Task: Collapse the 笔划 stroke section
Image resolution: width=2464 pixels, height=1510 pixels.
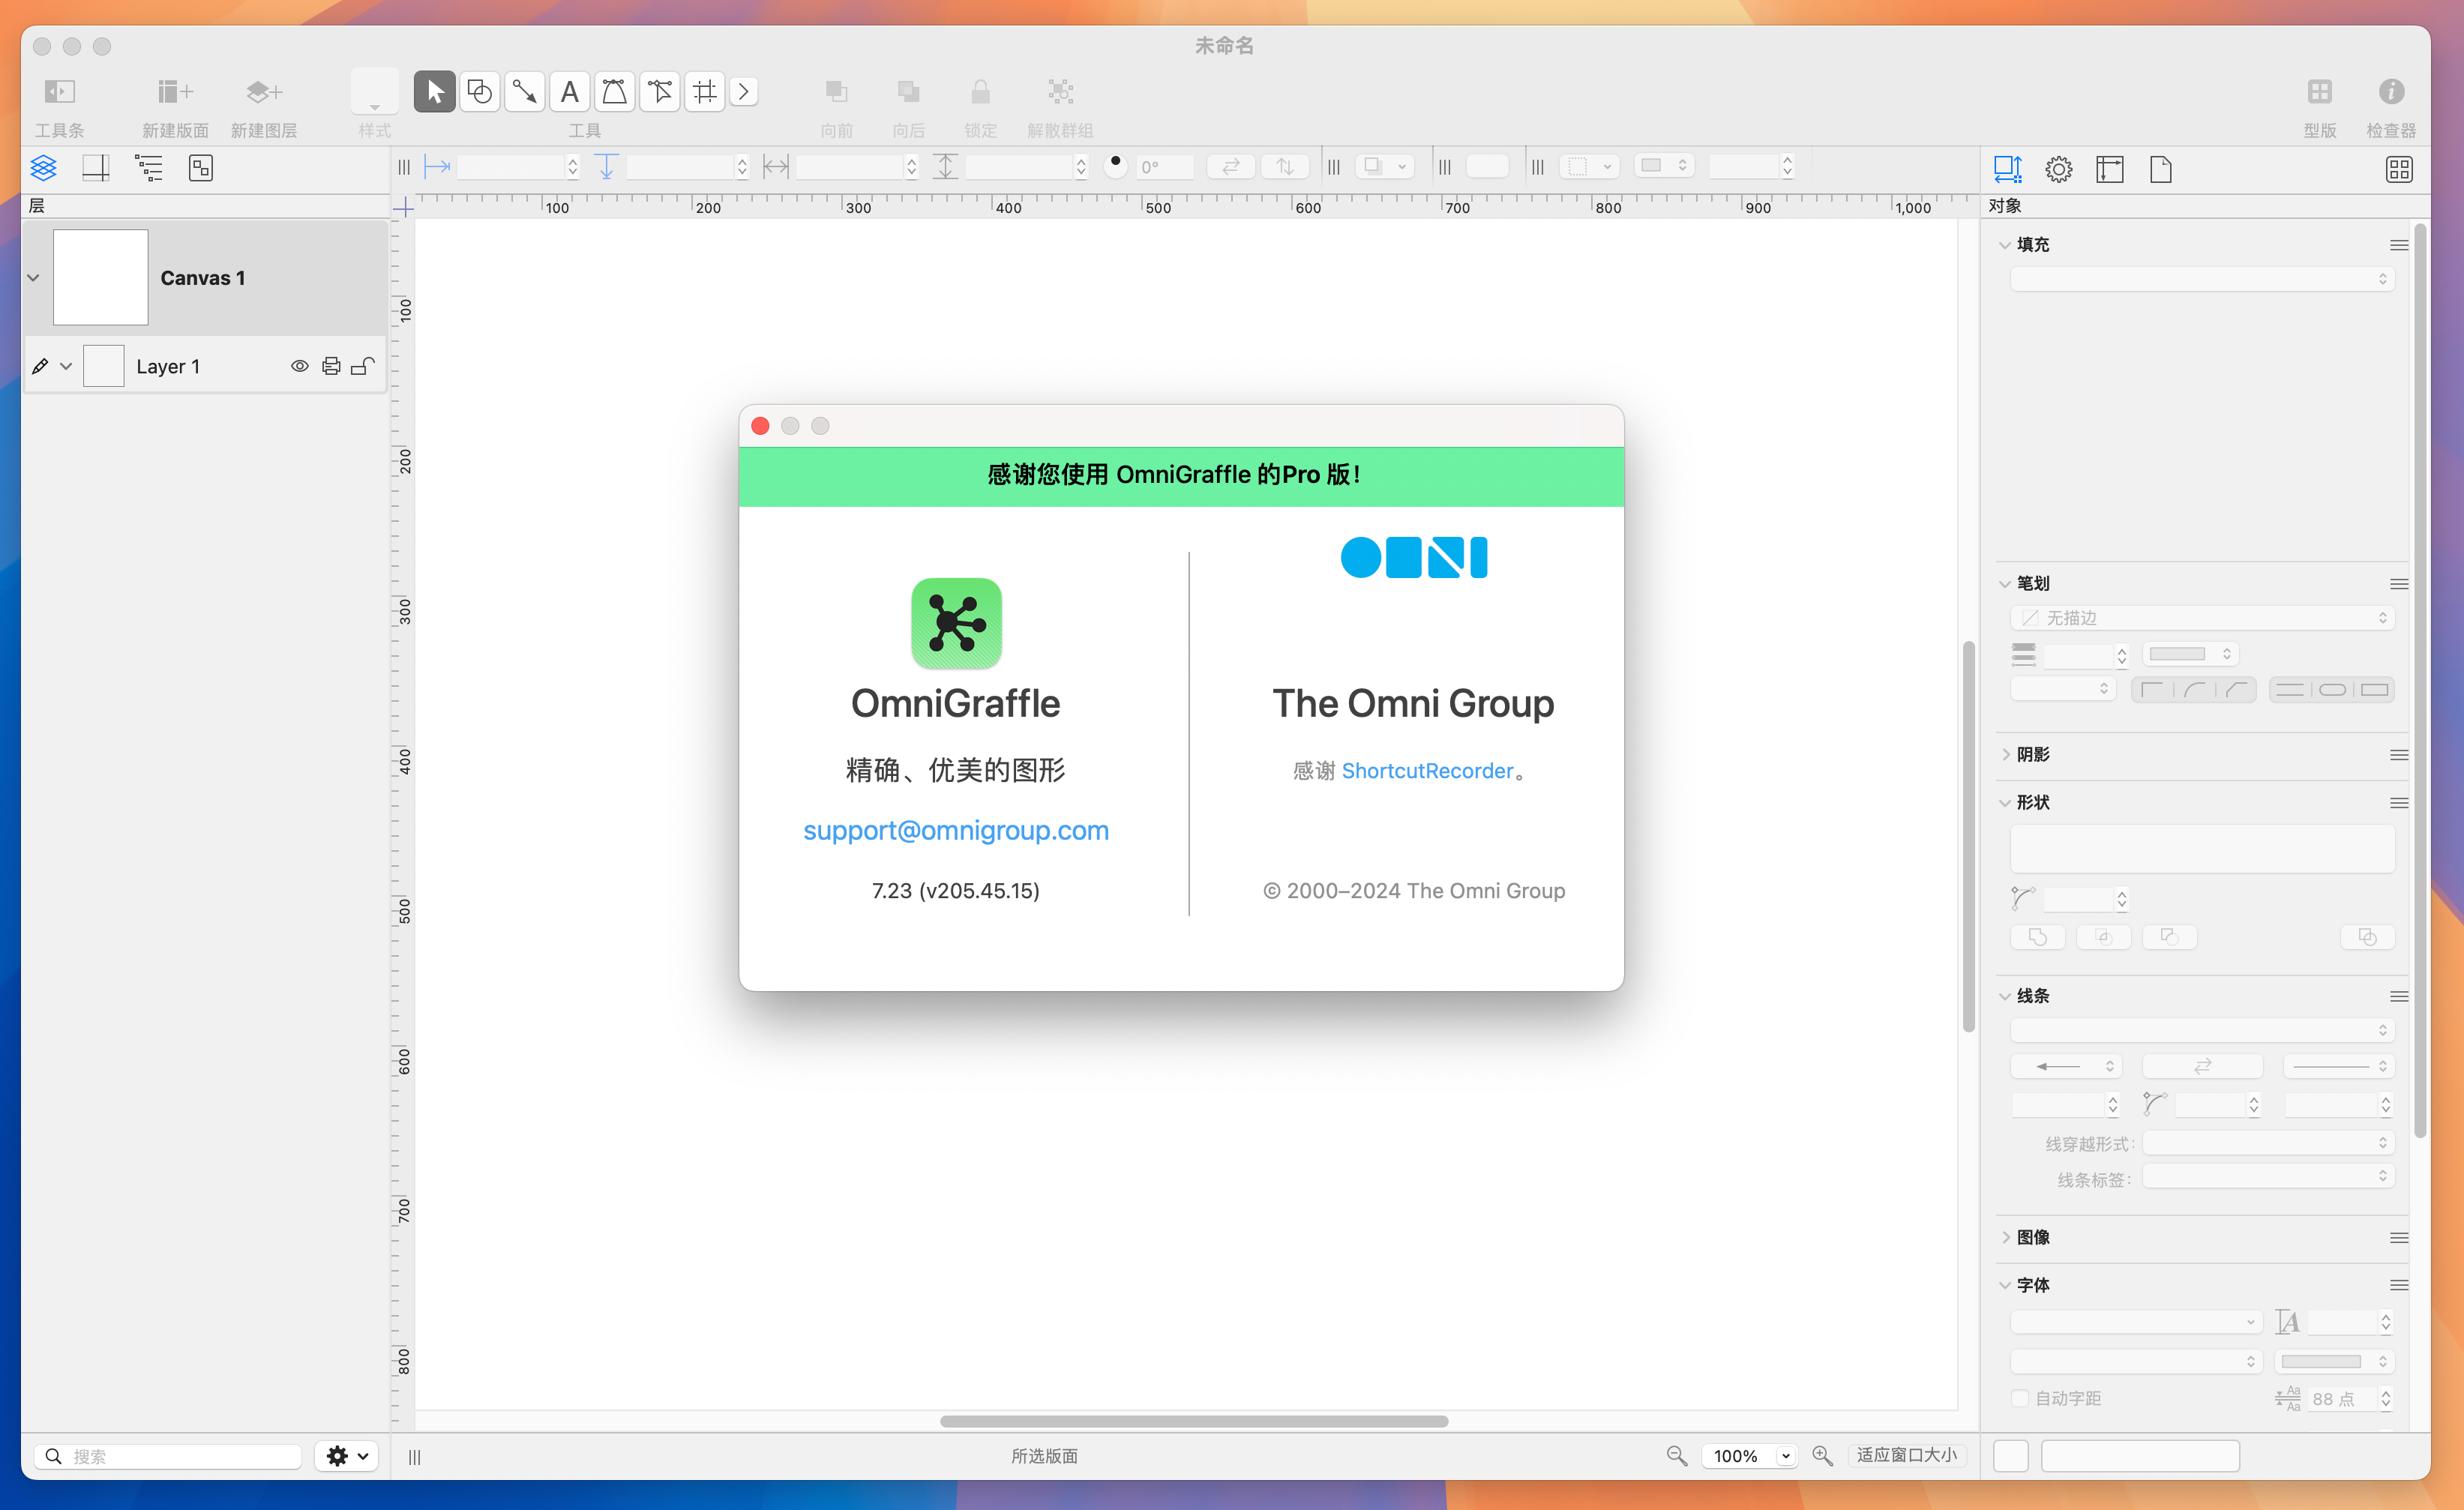Action: click(x=2005, y=584)
